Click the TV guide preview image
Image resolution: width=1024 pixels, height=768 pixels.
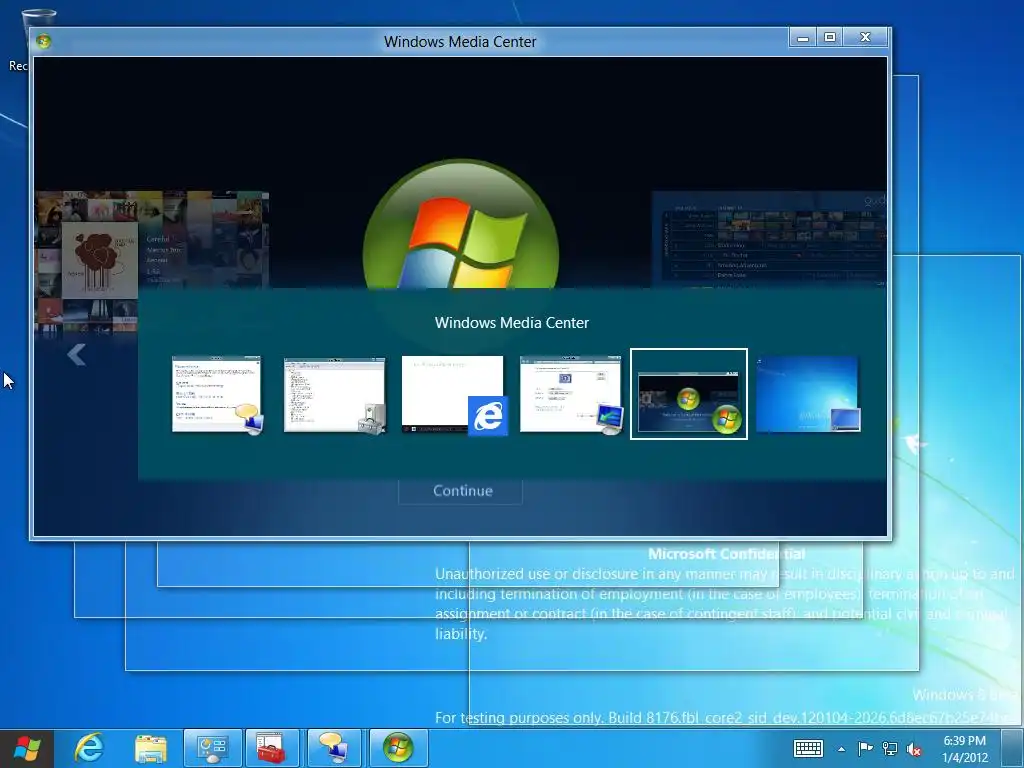tap(769, 239)
